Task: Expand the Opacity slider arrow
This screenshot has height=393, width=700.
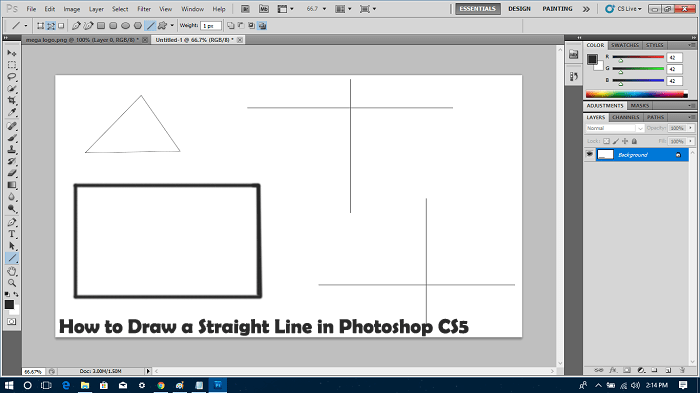Action: (x=690, y=128)
